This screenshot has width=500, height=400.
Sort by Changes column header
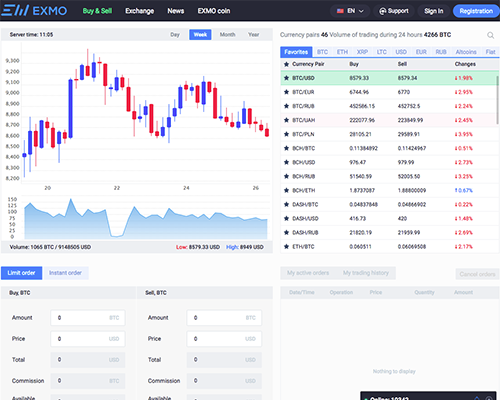[465, 64]
